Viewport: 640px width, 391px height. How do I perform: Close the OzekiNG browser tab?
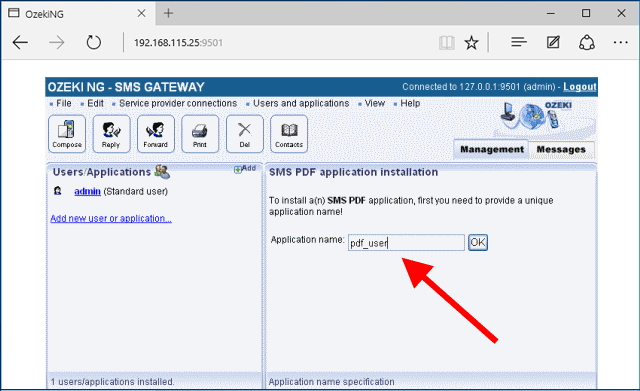pos(142,13)
